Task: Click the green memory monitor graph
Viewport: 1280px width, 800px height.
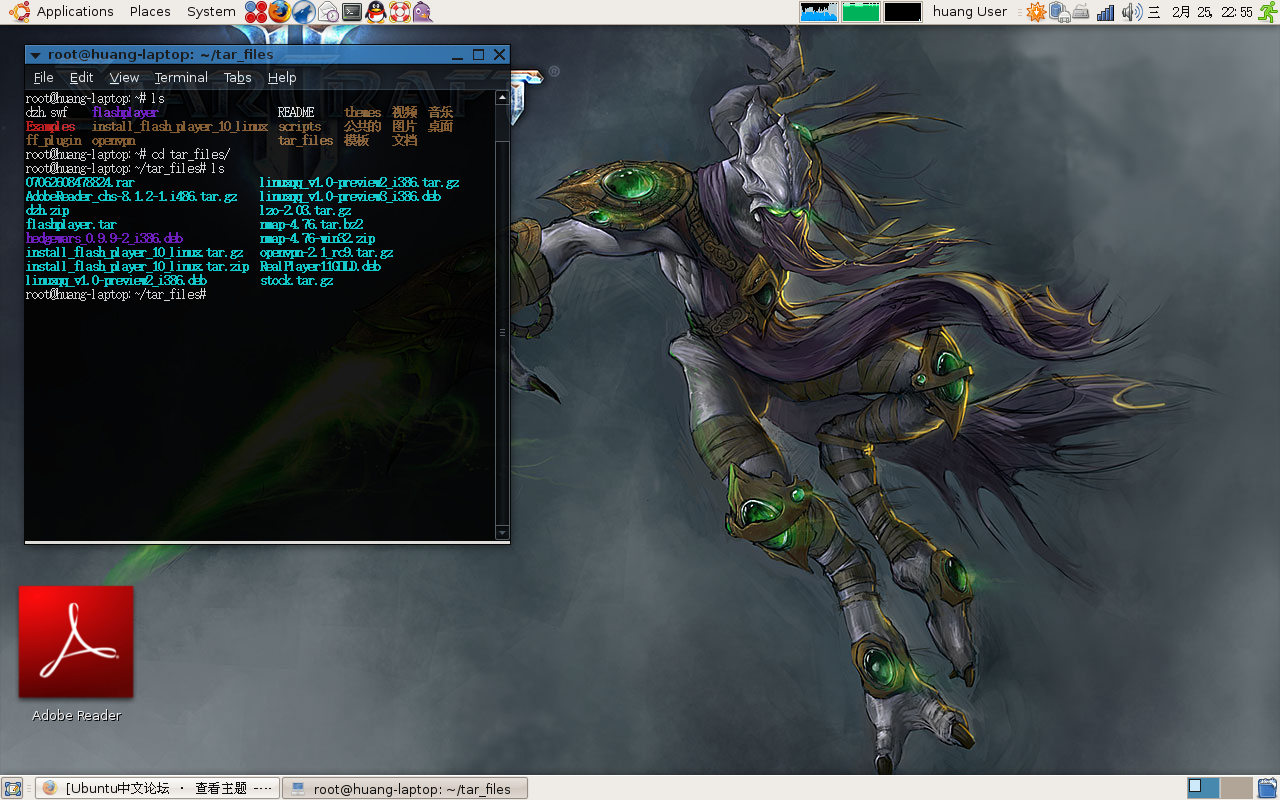Action: pyautogui.click(x=861, y=12)
